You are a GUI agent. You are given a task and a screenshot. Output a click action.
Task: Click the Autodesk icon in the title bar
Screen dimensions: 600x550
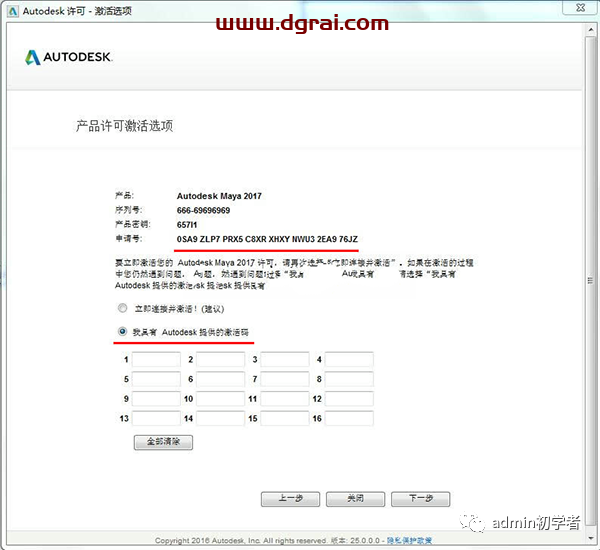coord(13,11)
